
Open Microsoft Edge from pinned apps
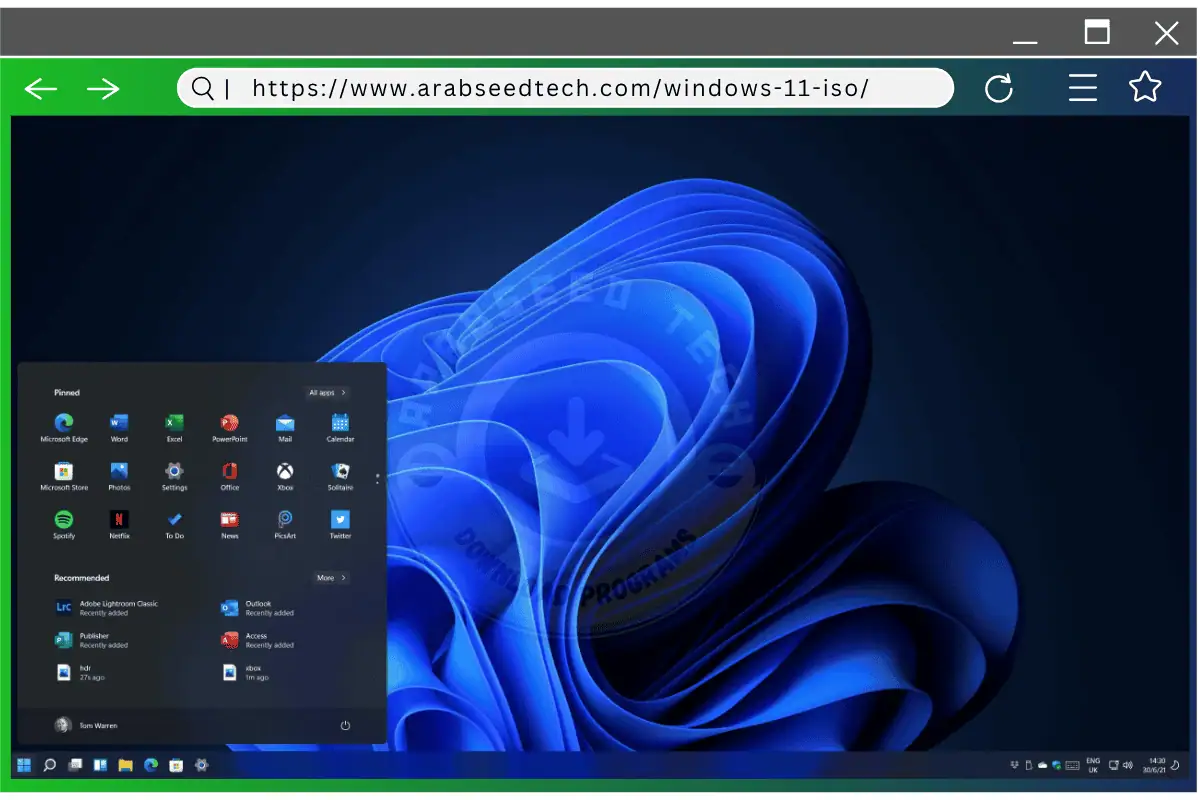64,423
